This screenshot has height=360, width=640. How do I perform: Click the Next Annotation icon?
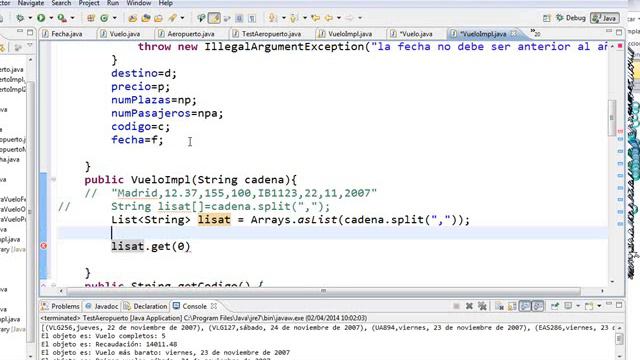[x=272, y=18]
